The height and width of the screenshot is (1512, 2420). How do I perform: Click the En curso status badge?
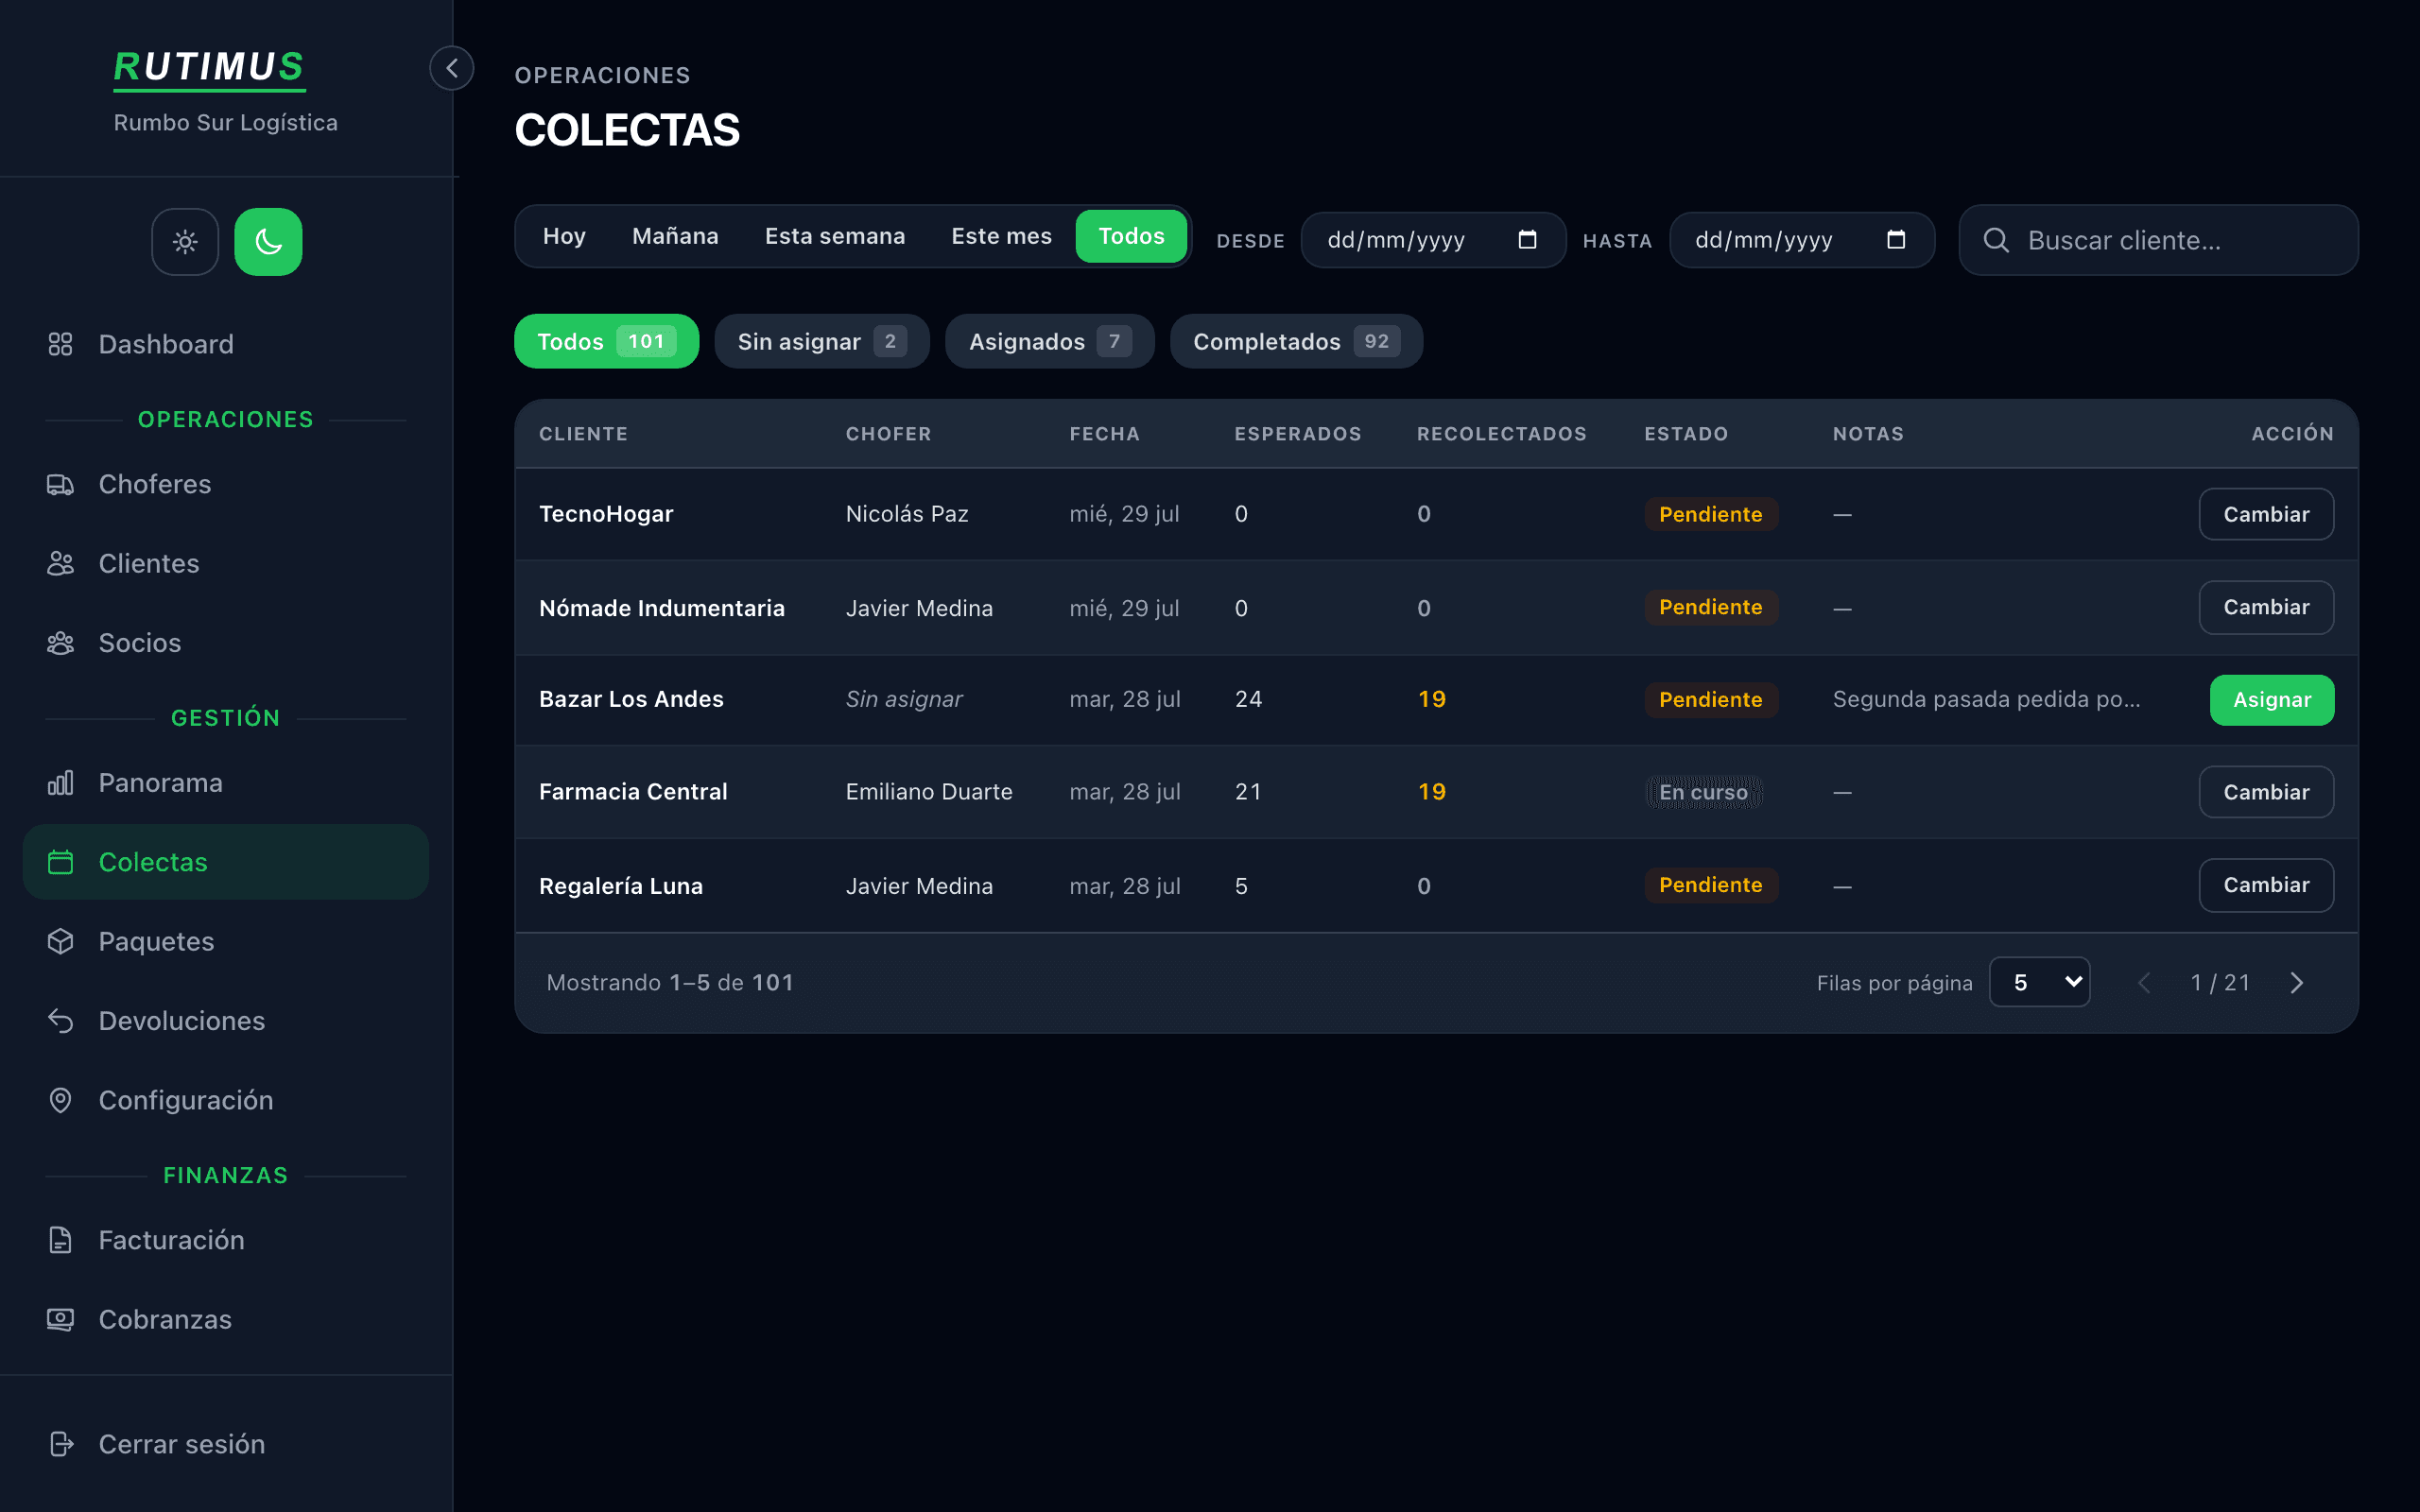[1703, 792]
